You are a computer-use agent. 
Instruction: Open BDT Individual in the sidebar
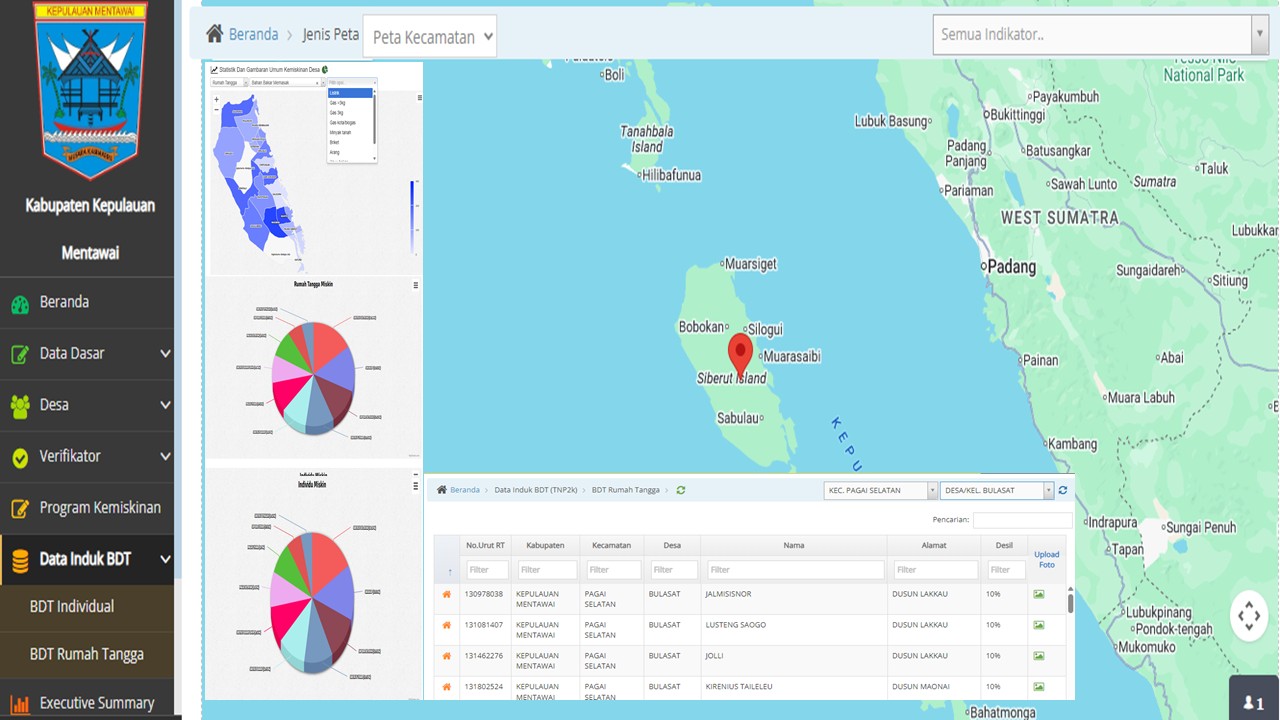pyautogui.click(x=72, y=606)
